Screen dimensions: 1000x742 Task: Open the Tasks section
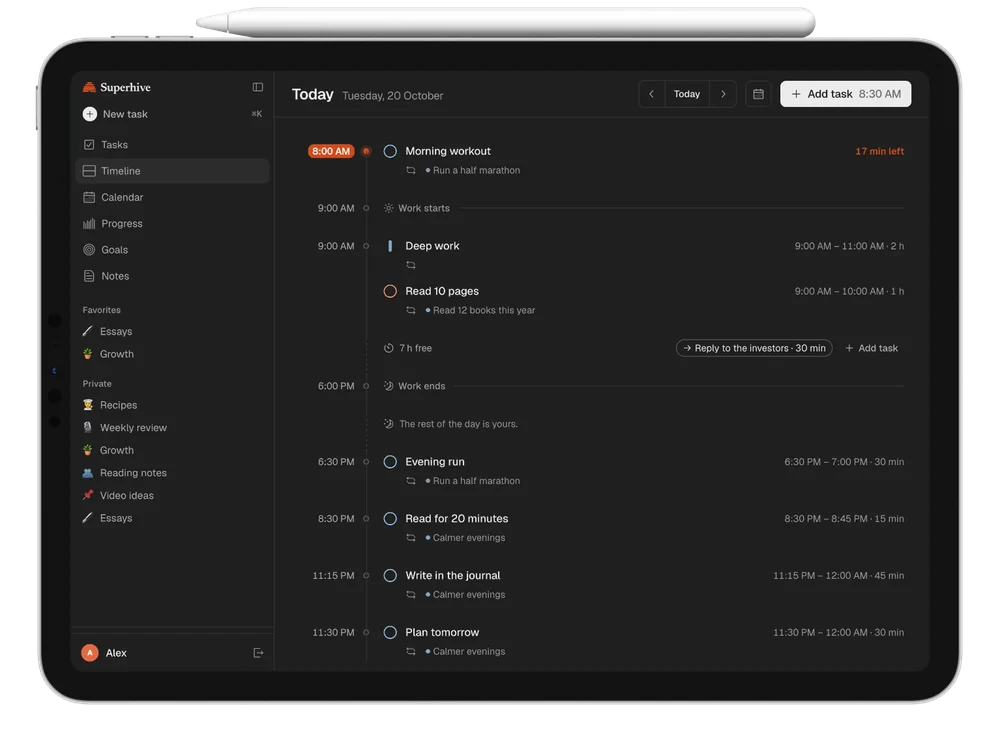172,145
